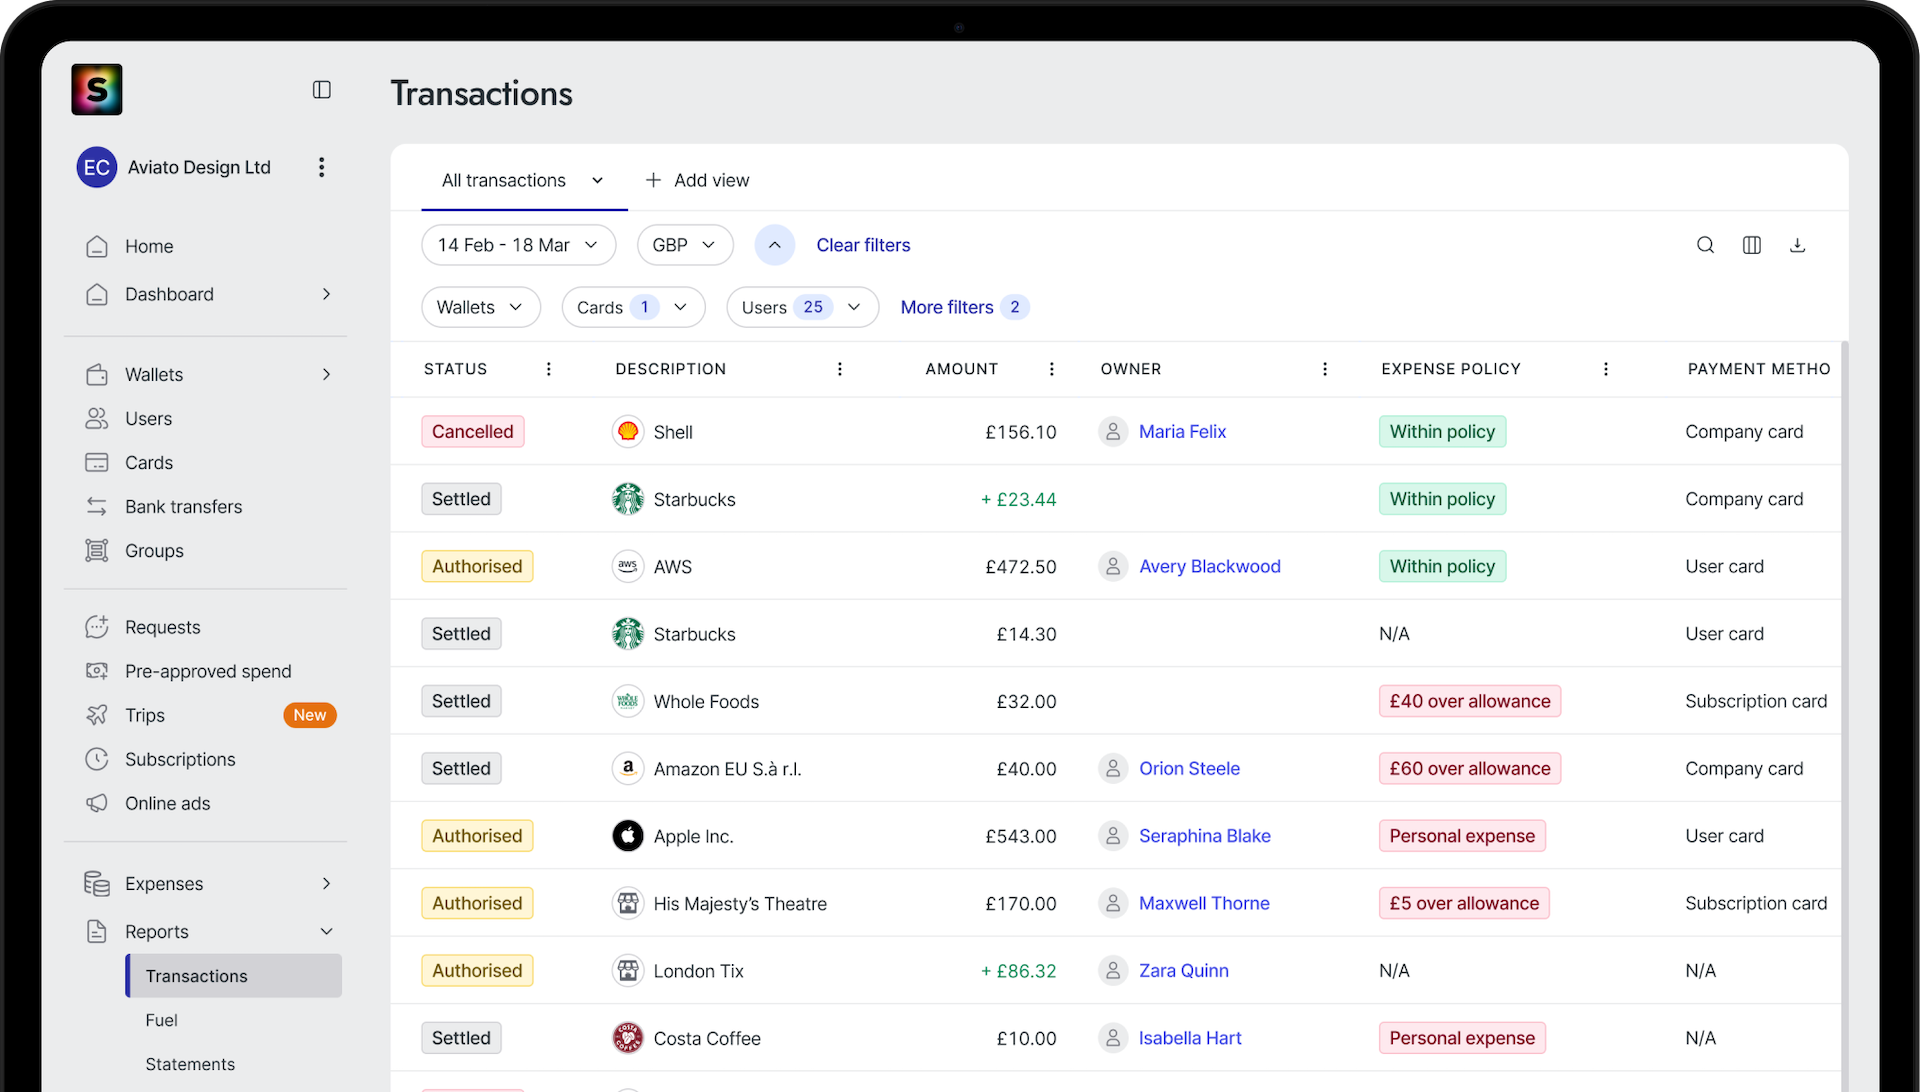The height and width of the screenshot is (1092, 1920).
Task: Click Add view next to the tabs
Action: tap(697, 180)
